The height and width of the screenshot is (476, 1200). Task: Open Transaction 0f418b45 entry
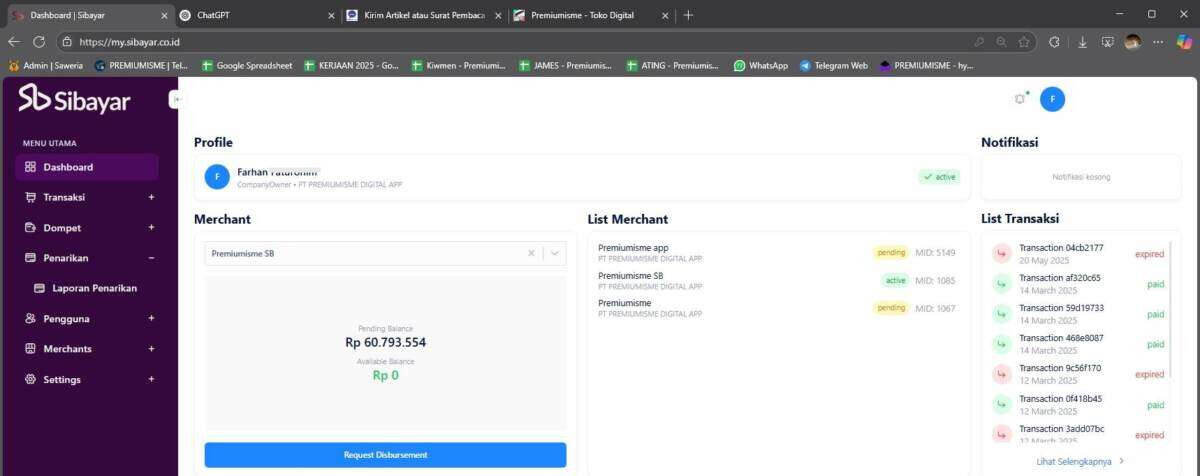(1078, 404)
